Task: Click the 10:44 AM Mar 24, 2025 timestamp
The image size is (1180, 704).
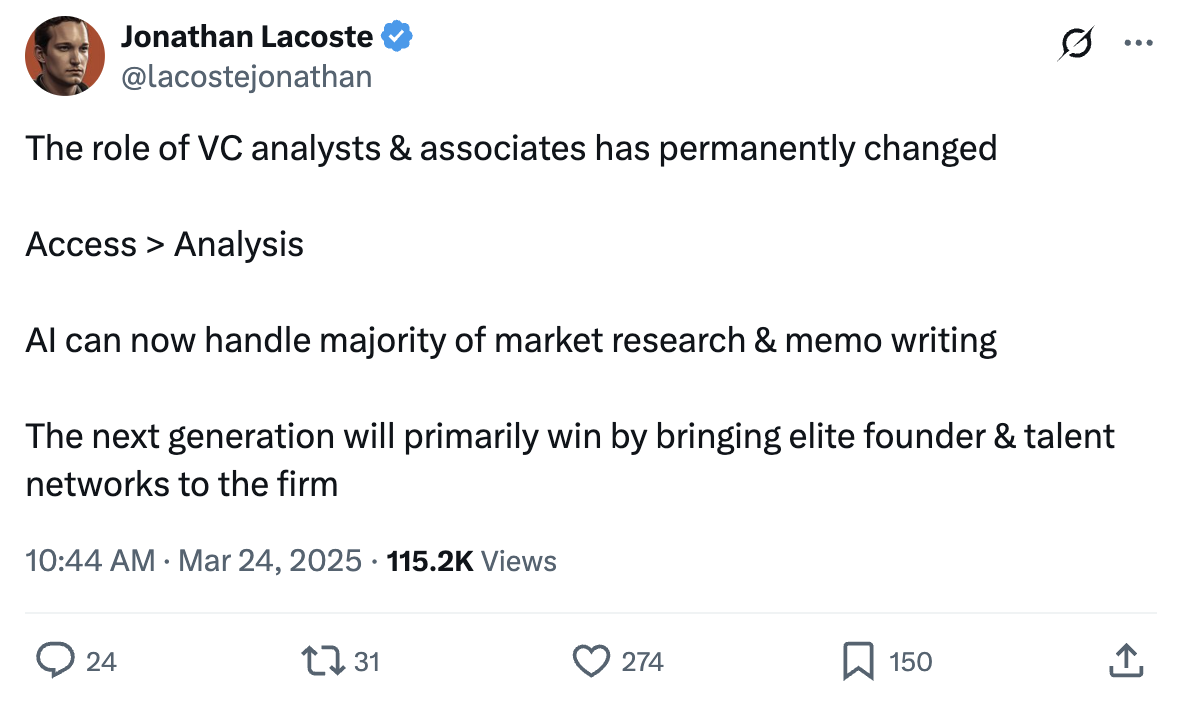Action: [193, 561]
